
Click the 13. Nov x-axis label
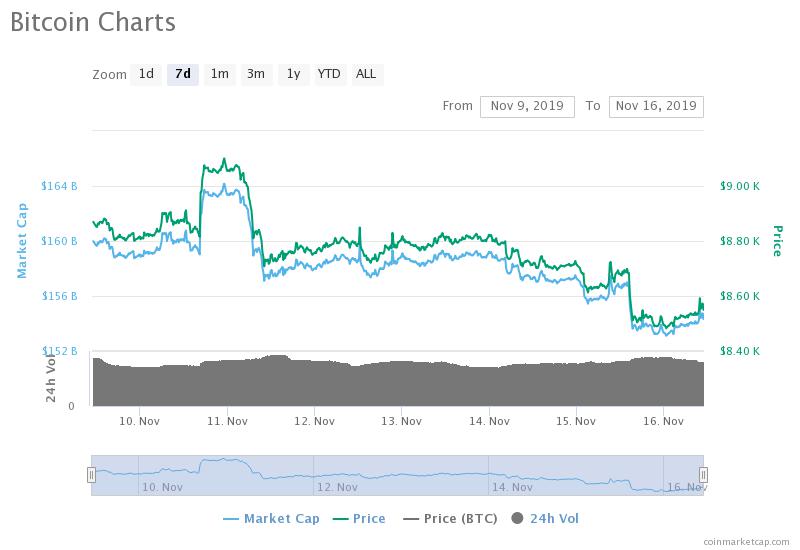click(x=402, y=421)
